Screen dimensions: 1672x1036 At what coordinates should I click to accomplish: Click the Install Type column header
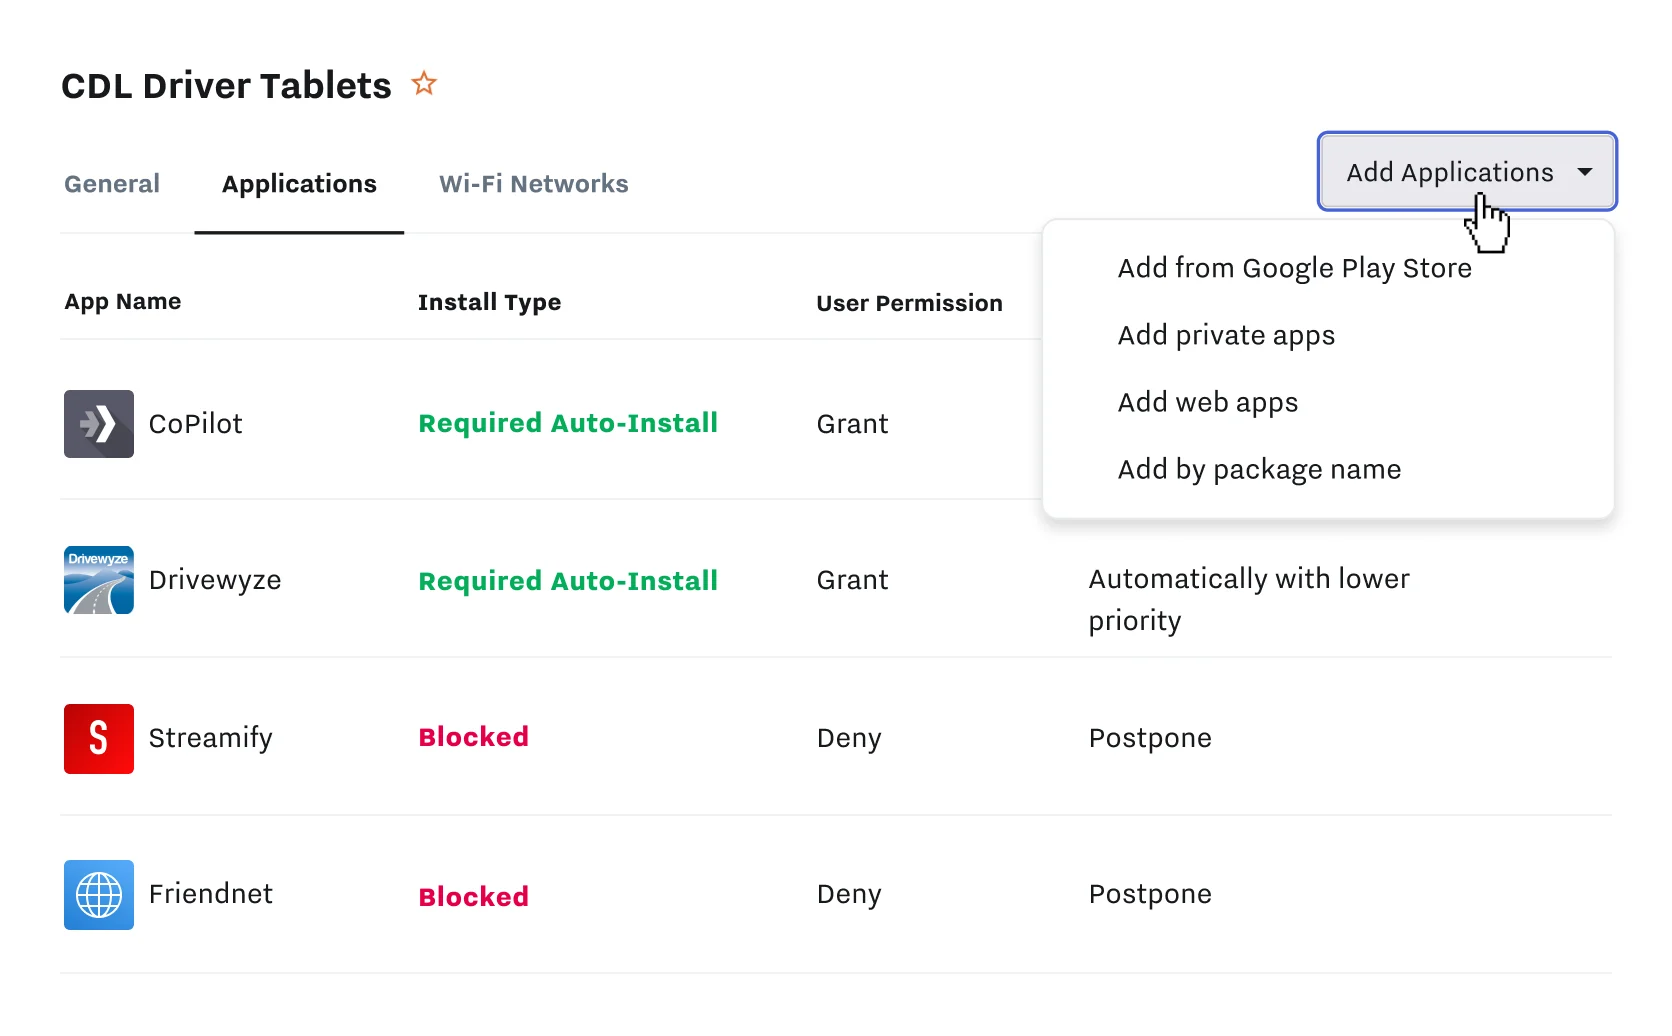click(489, 302)
